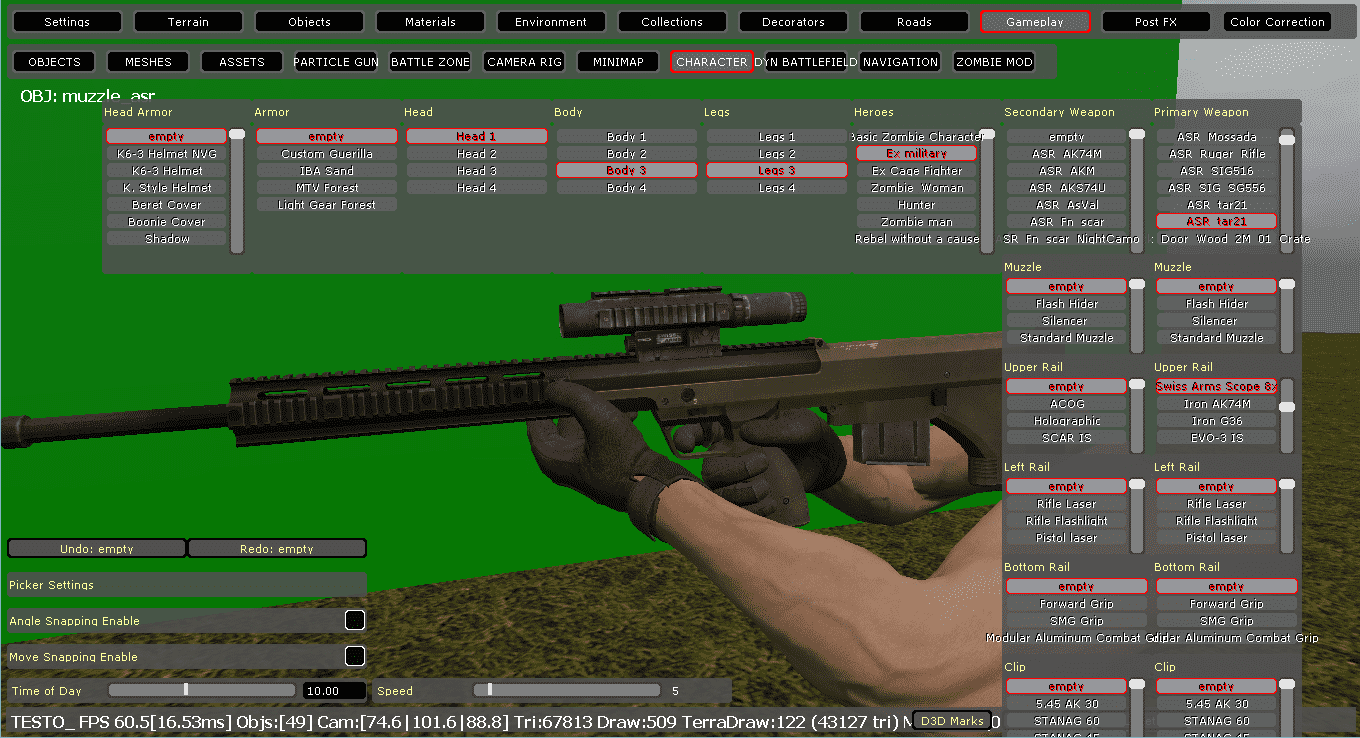Click the Time of Day value field
This screenshot has width=1360, height=738.
click(x=335, y=691)
